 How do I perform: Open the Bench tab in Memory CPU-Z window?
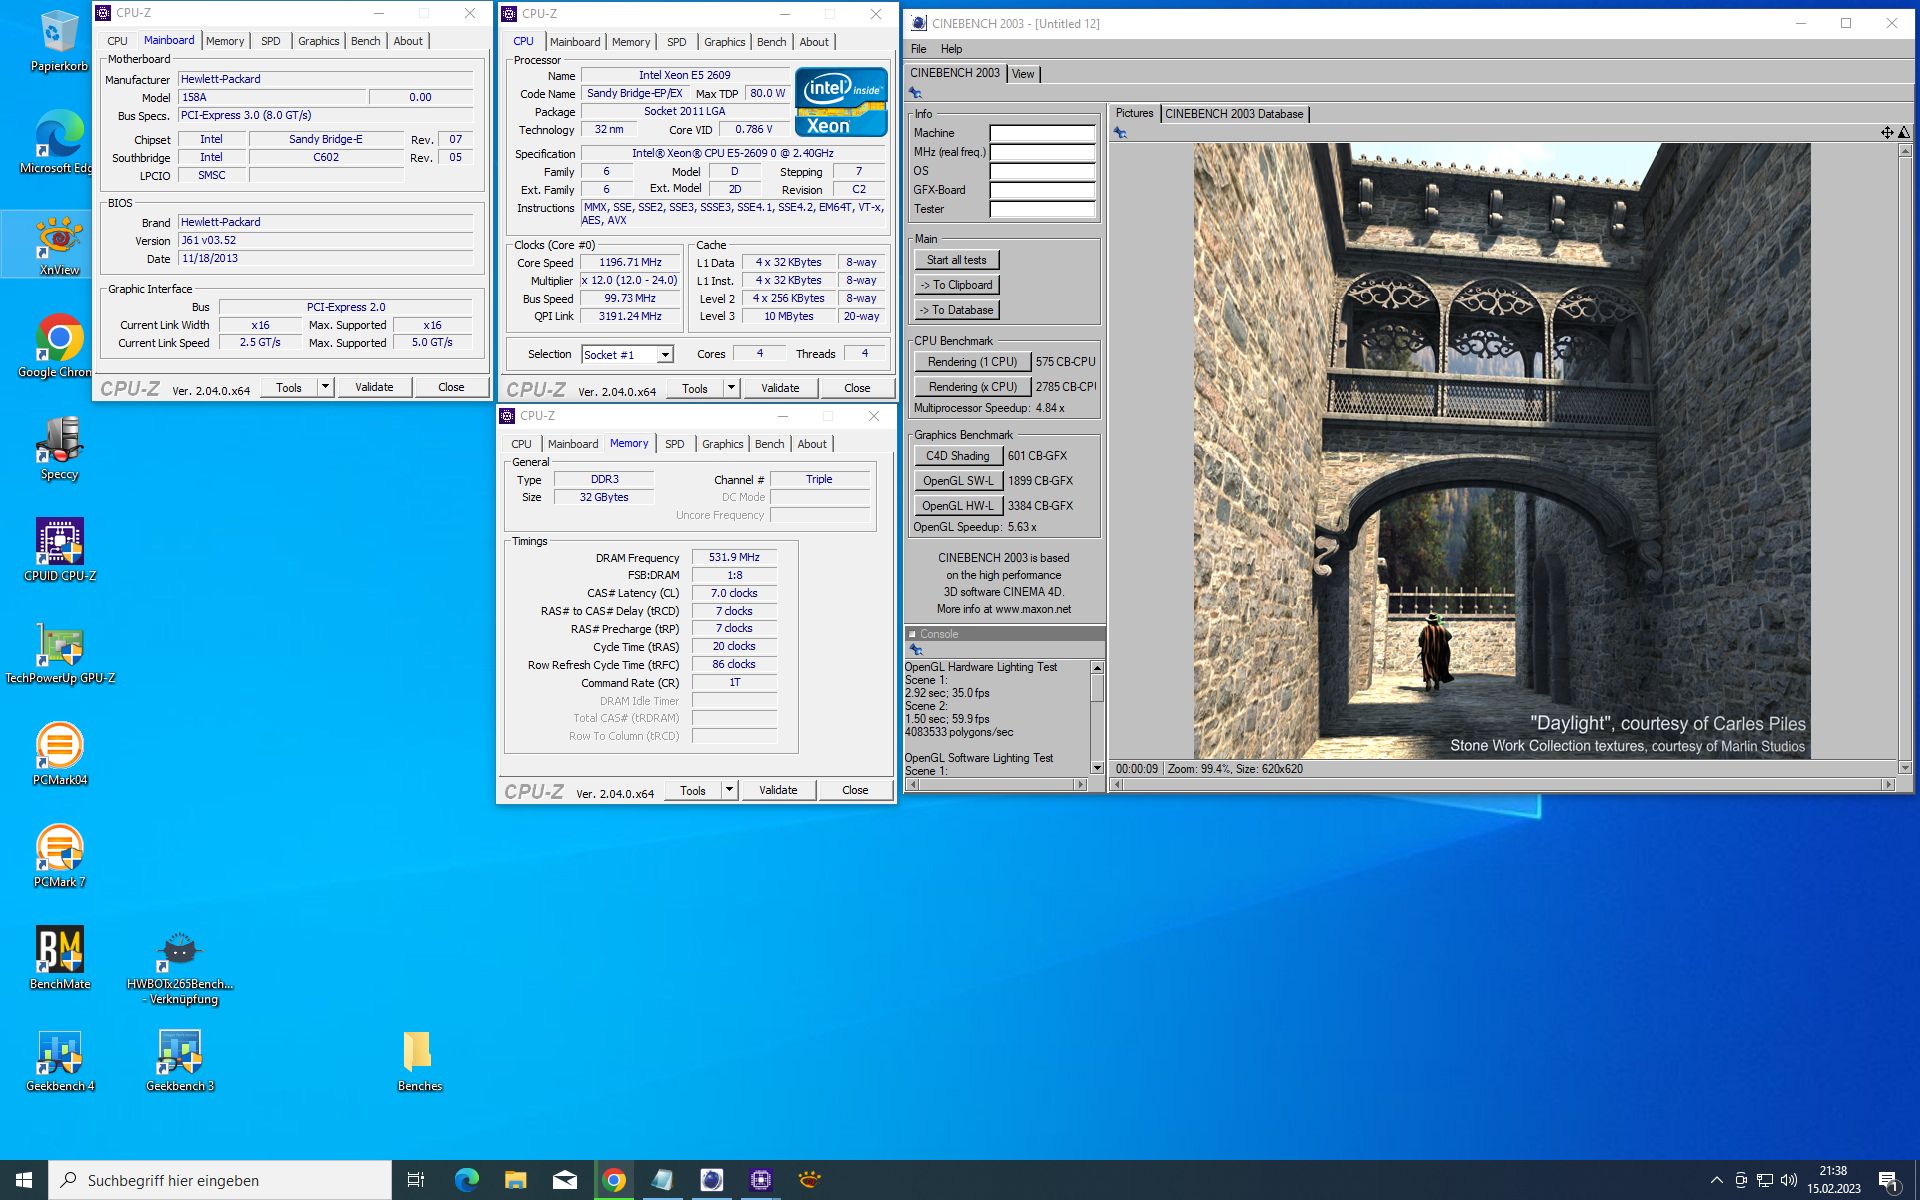769,444
